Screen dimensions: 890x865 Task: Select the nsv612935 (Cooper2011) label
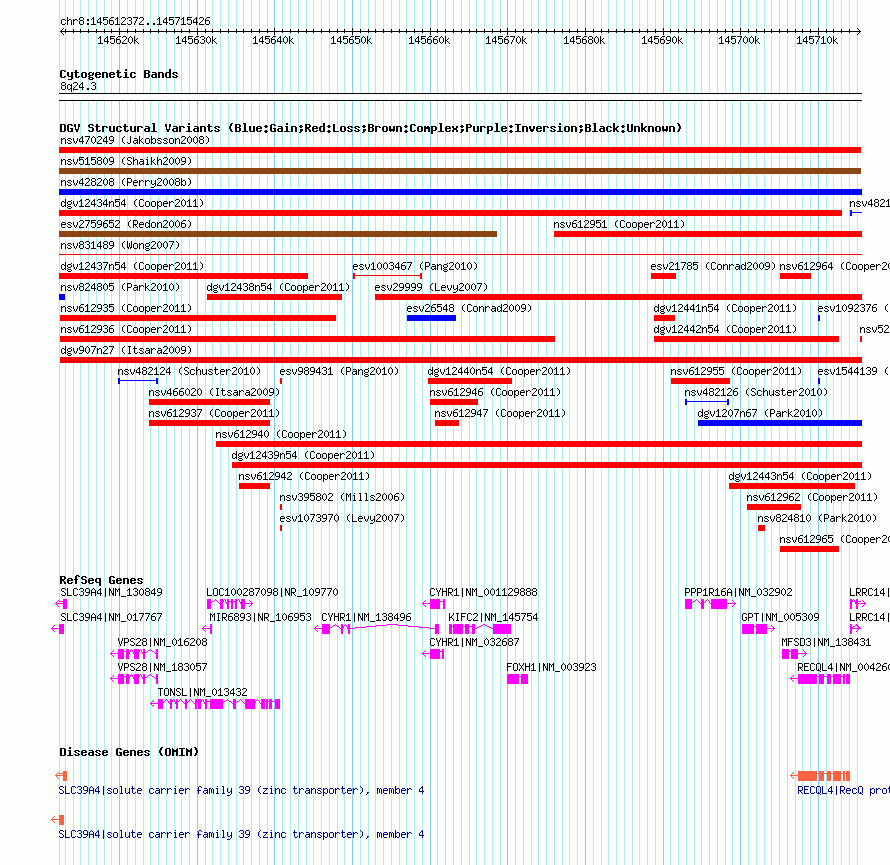(x=126, y=308)
